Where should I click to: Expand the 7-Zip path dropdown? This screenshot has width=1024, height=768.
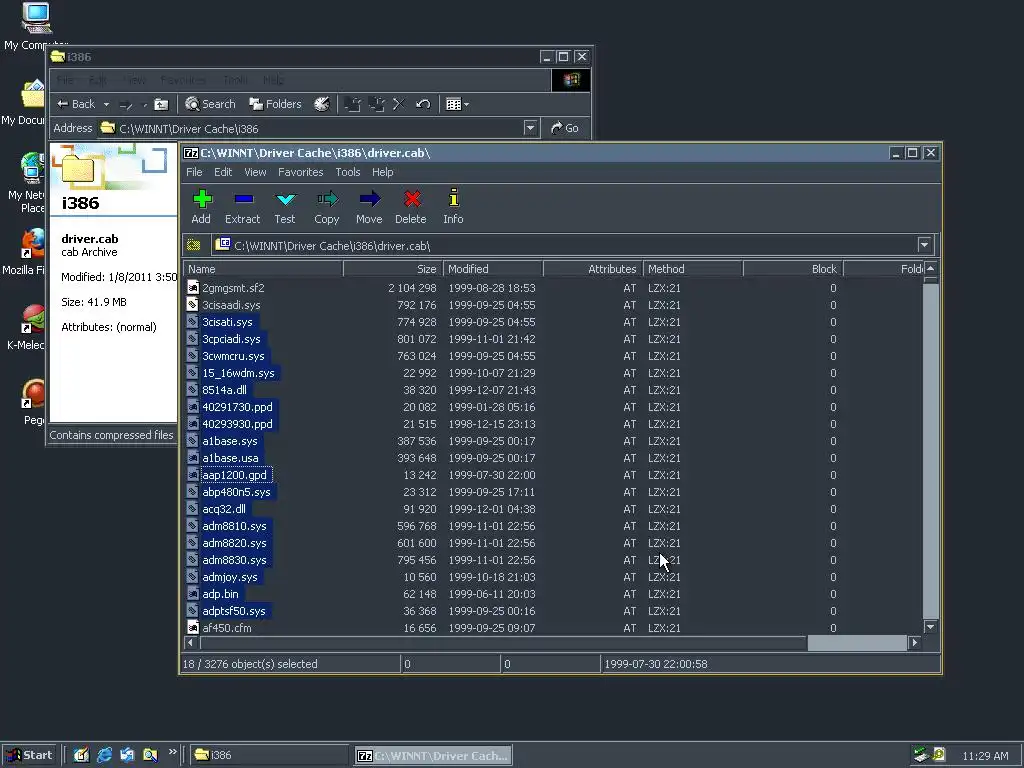pos(924,246)
